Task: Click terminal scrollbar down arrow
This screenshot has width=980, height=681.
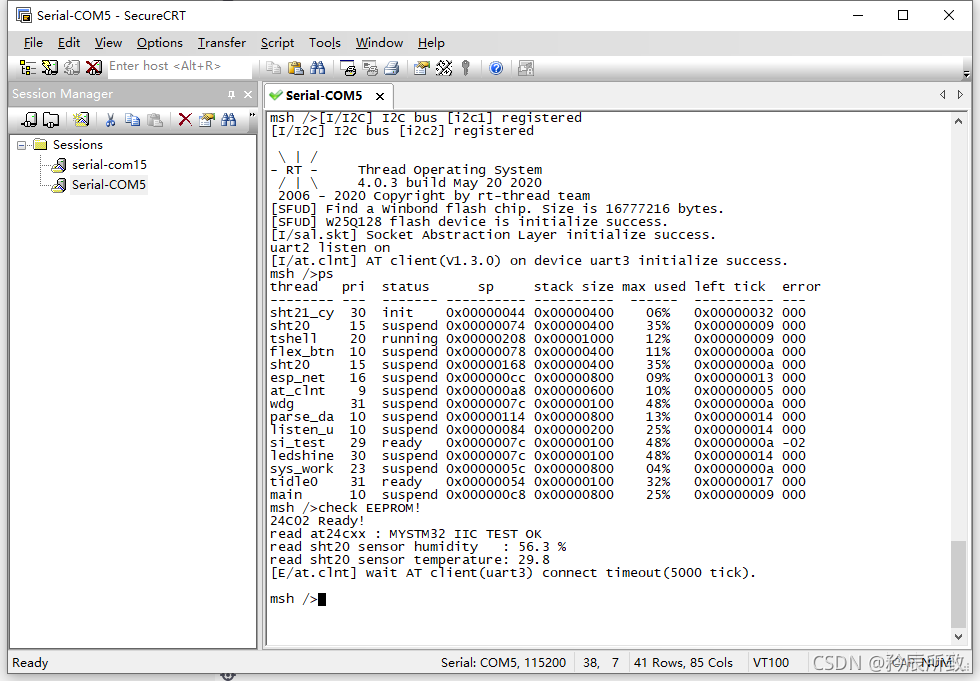Action: (958, 637)
